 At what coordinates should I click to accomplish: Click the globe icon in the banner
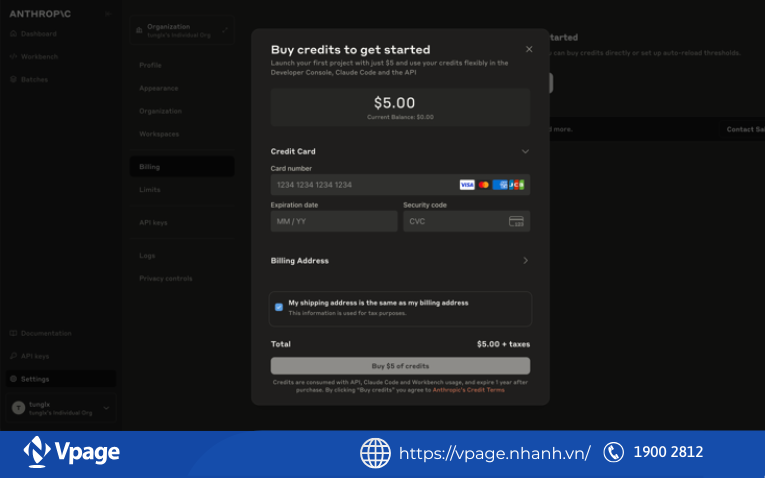(x=375, y=453)
